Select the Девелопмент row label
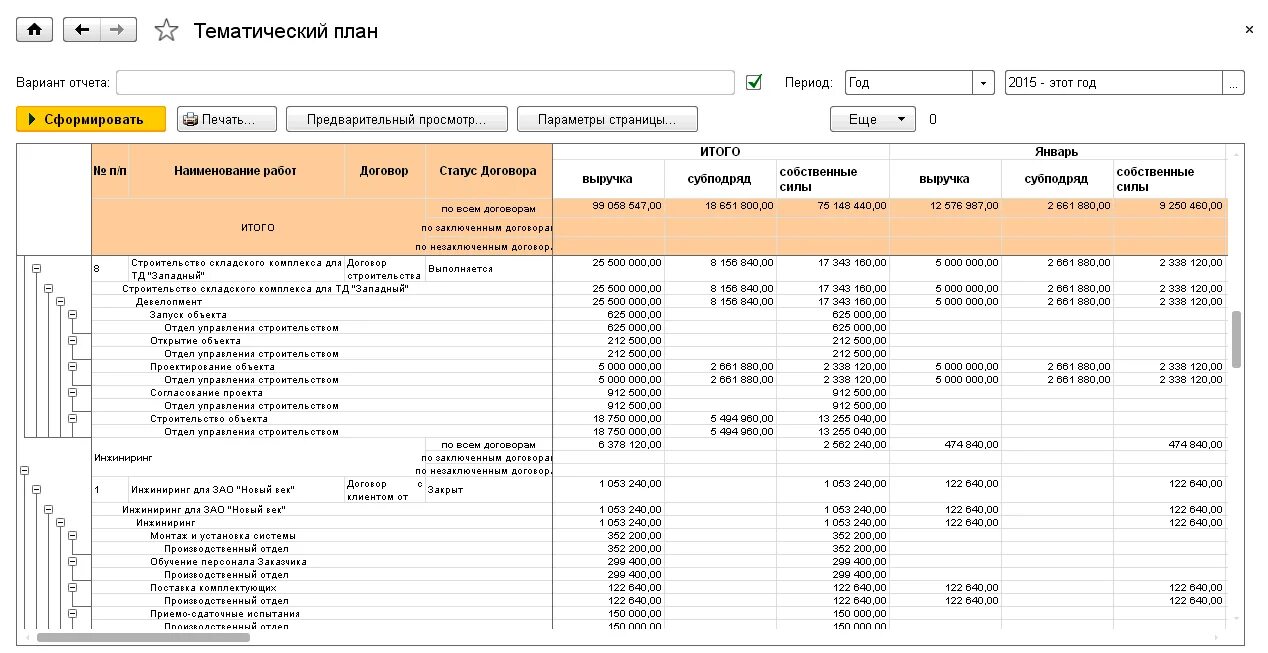1268x653 pixels. click(x=169, y=301)
